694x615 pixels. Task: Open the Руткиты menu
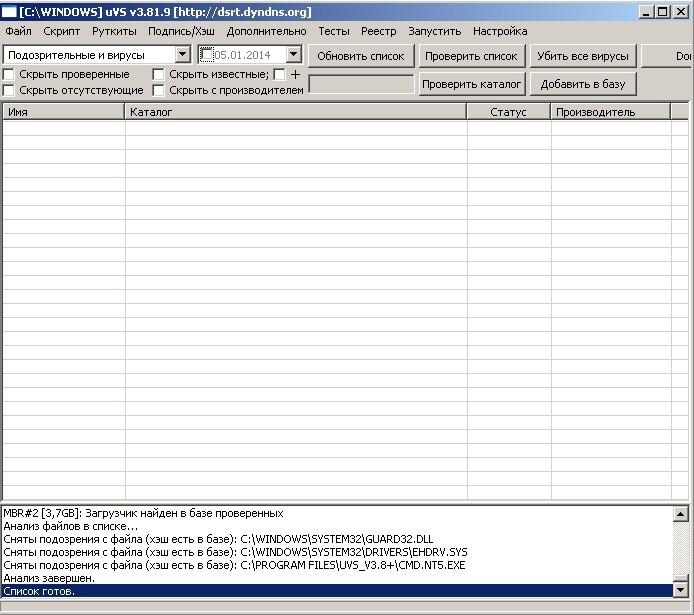point(114,31)
